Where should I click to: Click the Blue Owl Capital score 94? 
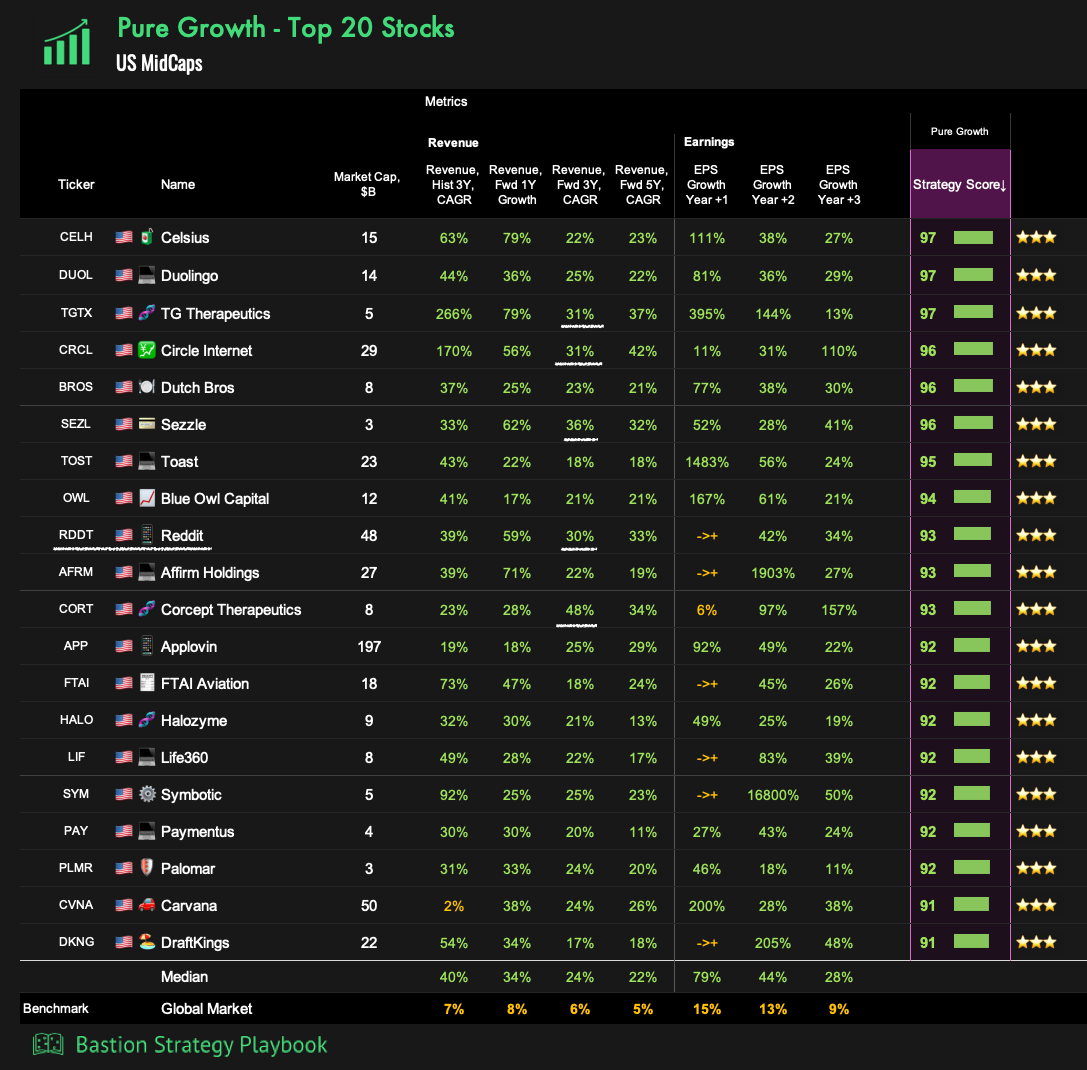pyautogui.click(x=928, y=499)
